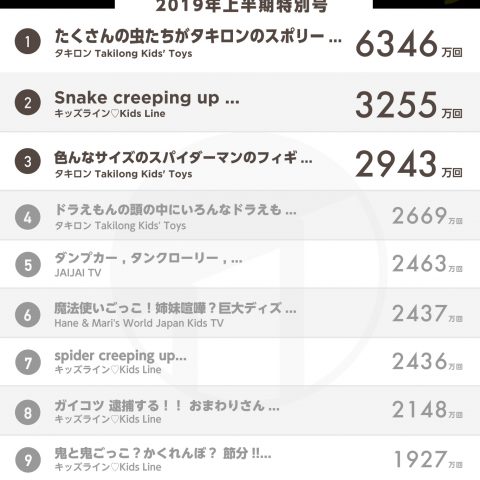
Task: Click the 2943万回 view count
Action: pos(409,164)
